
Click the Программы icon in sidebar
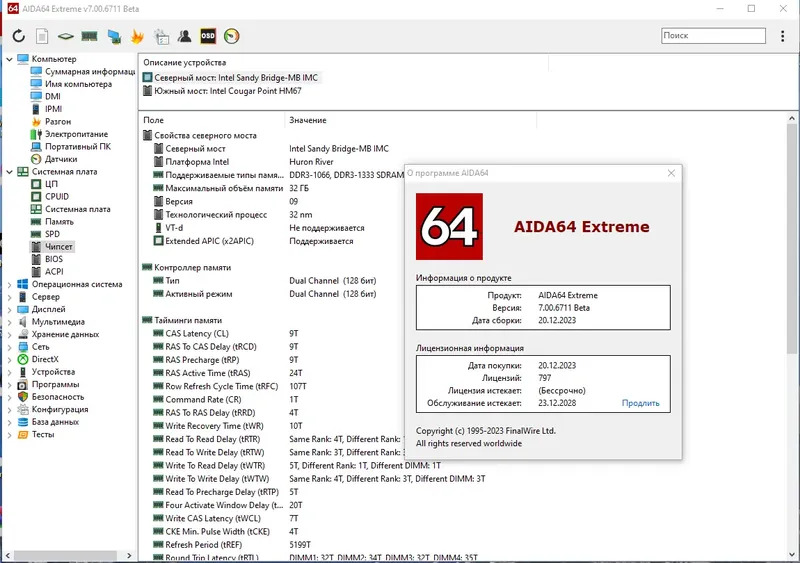click(x=22, y=384)
